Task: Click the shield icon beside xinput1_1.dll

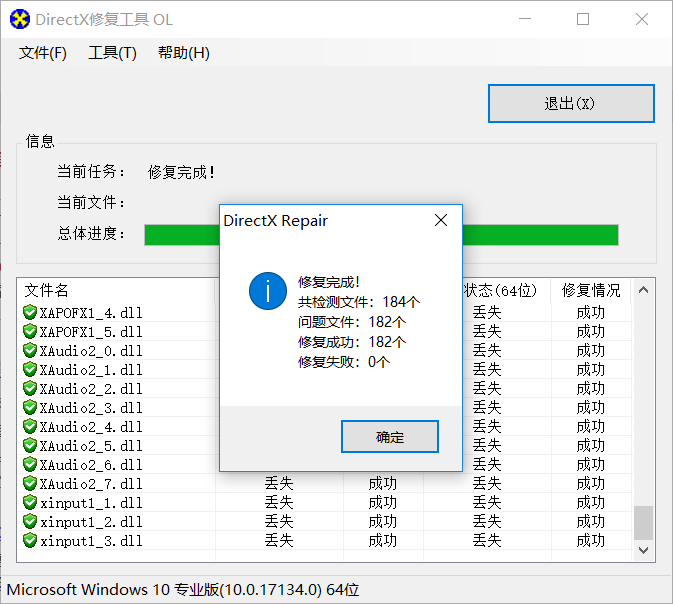Action: click(30, 502)
